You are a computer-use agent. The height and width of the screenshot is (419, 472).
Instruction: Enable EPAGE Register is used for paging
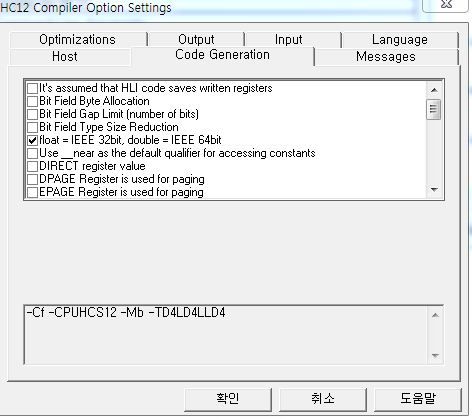pyautogui.click(x=32, y=192)
